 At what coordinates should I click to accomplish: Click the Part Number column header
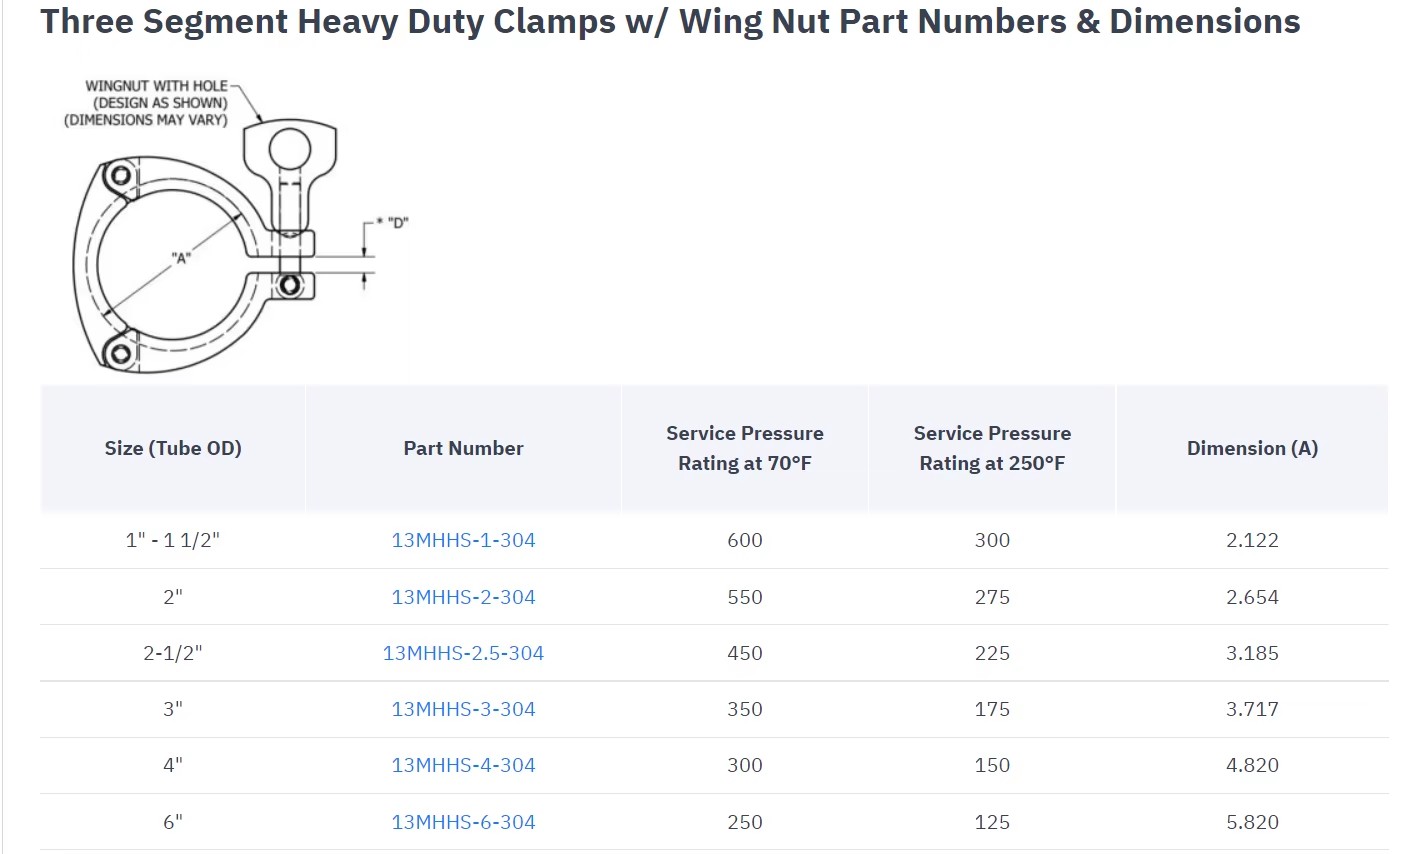click(x=463, y=448)
